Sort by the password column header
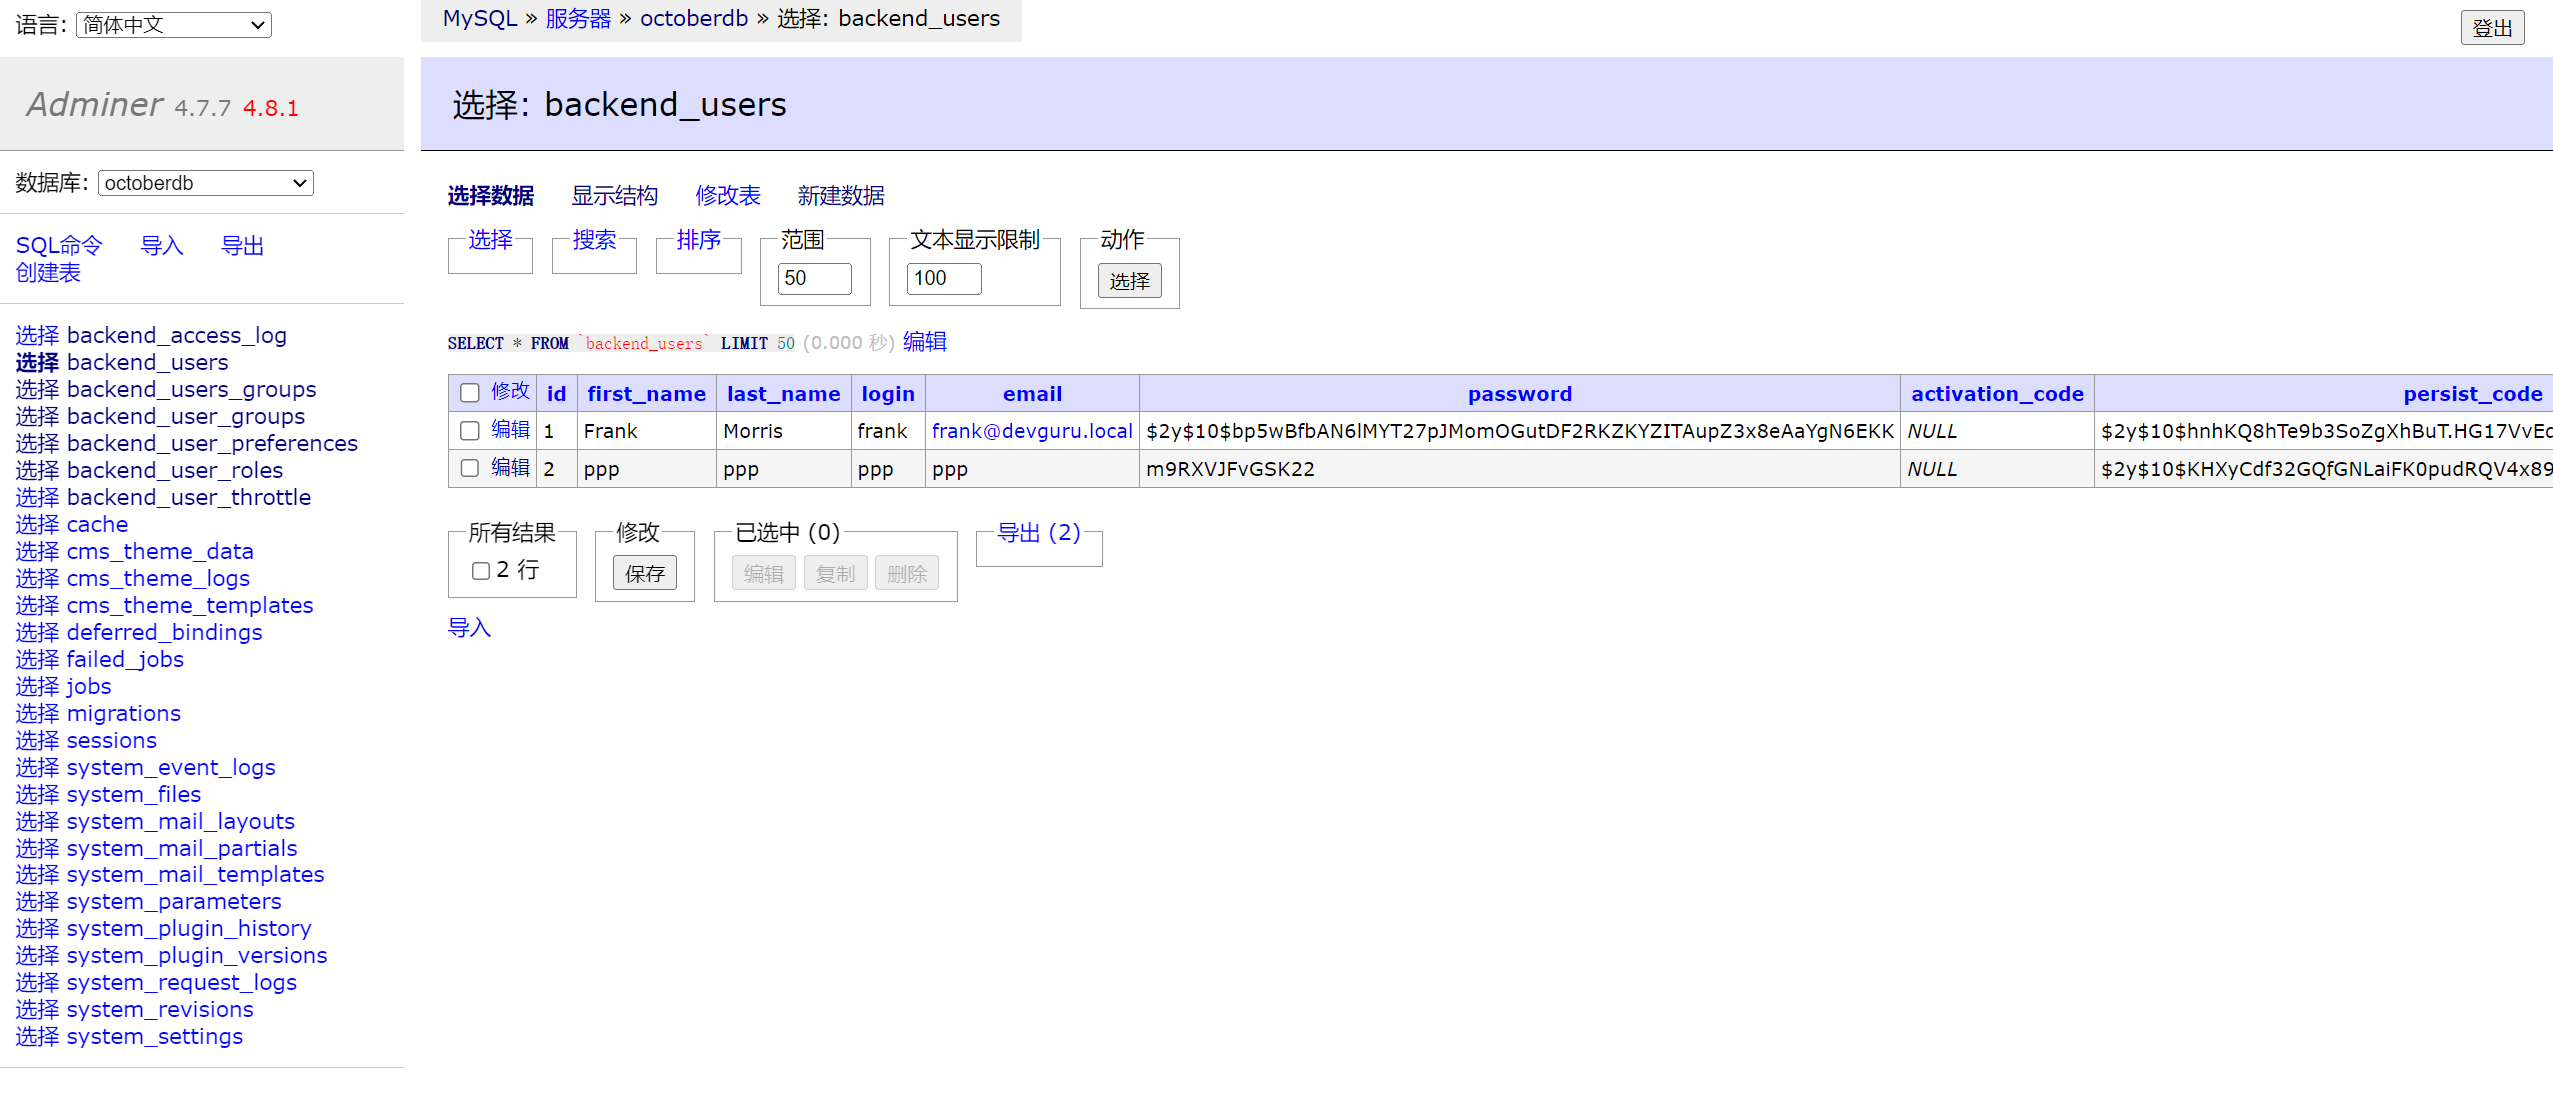Image resolution: width=2553 pixels, height=1096 pixels. click(1519, 394)
